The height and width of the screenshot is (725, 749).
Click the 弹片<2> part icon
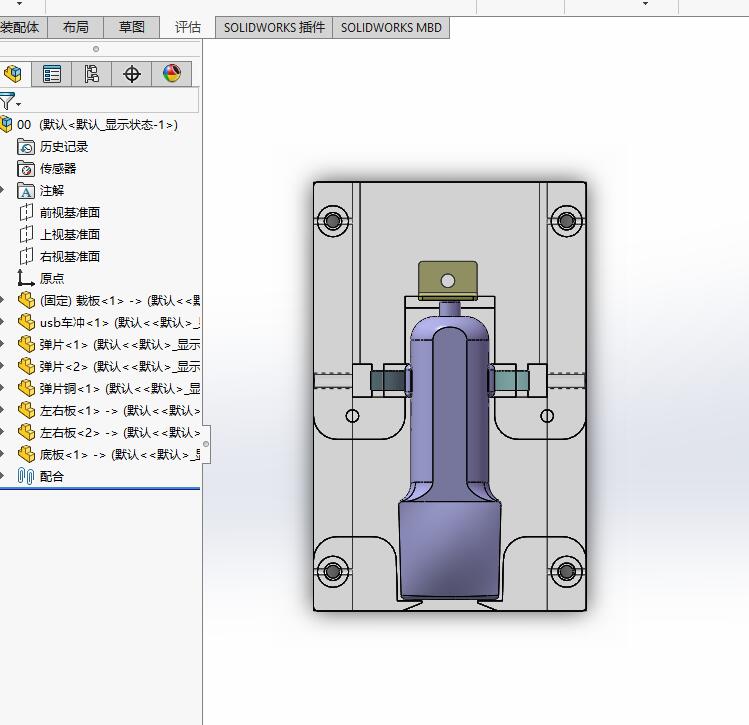pyautogui.click(x=26, y=366)
